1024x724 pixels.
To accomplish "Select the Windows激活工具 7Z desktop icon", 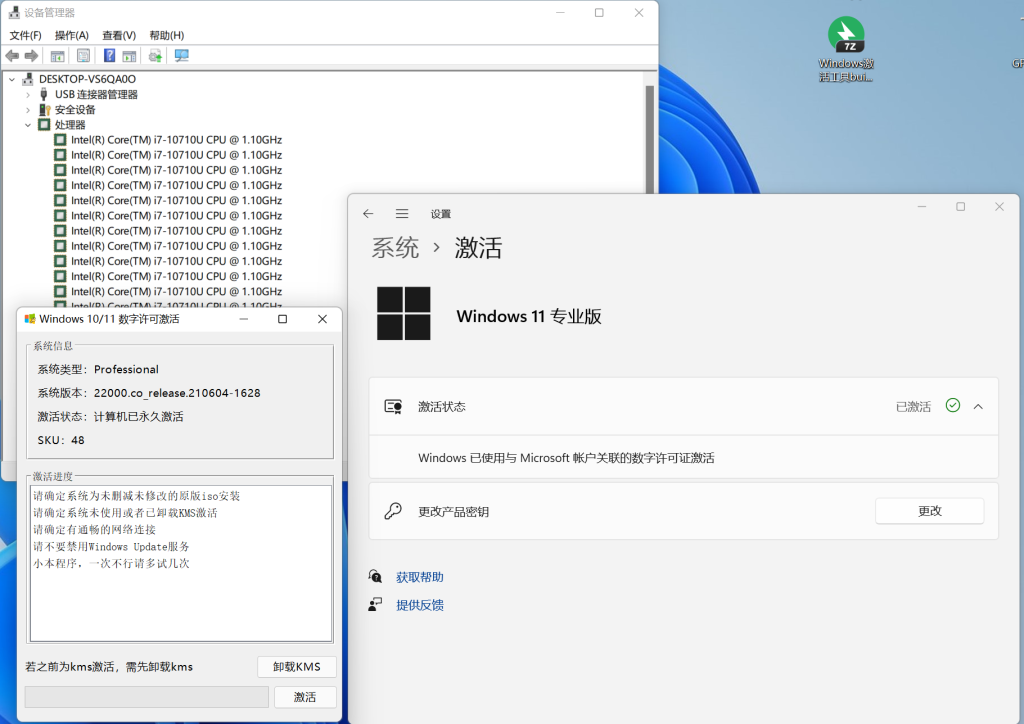I will (x=846, y=50).
